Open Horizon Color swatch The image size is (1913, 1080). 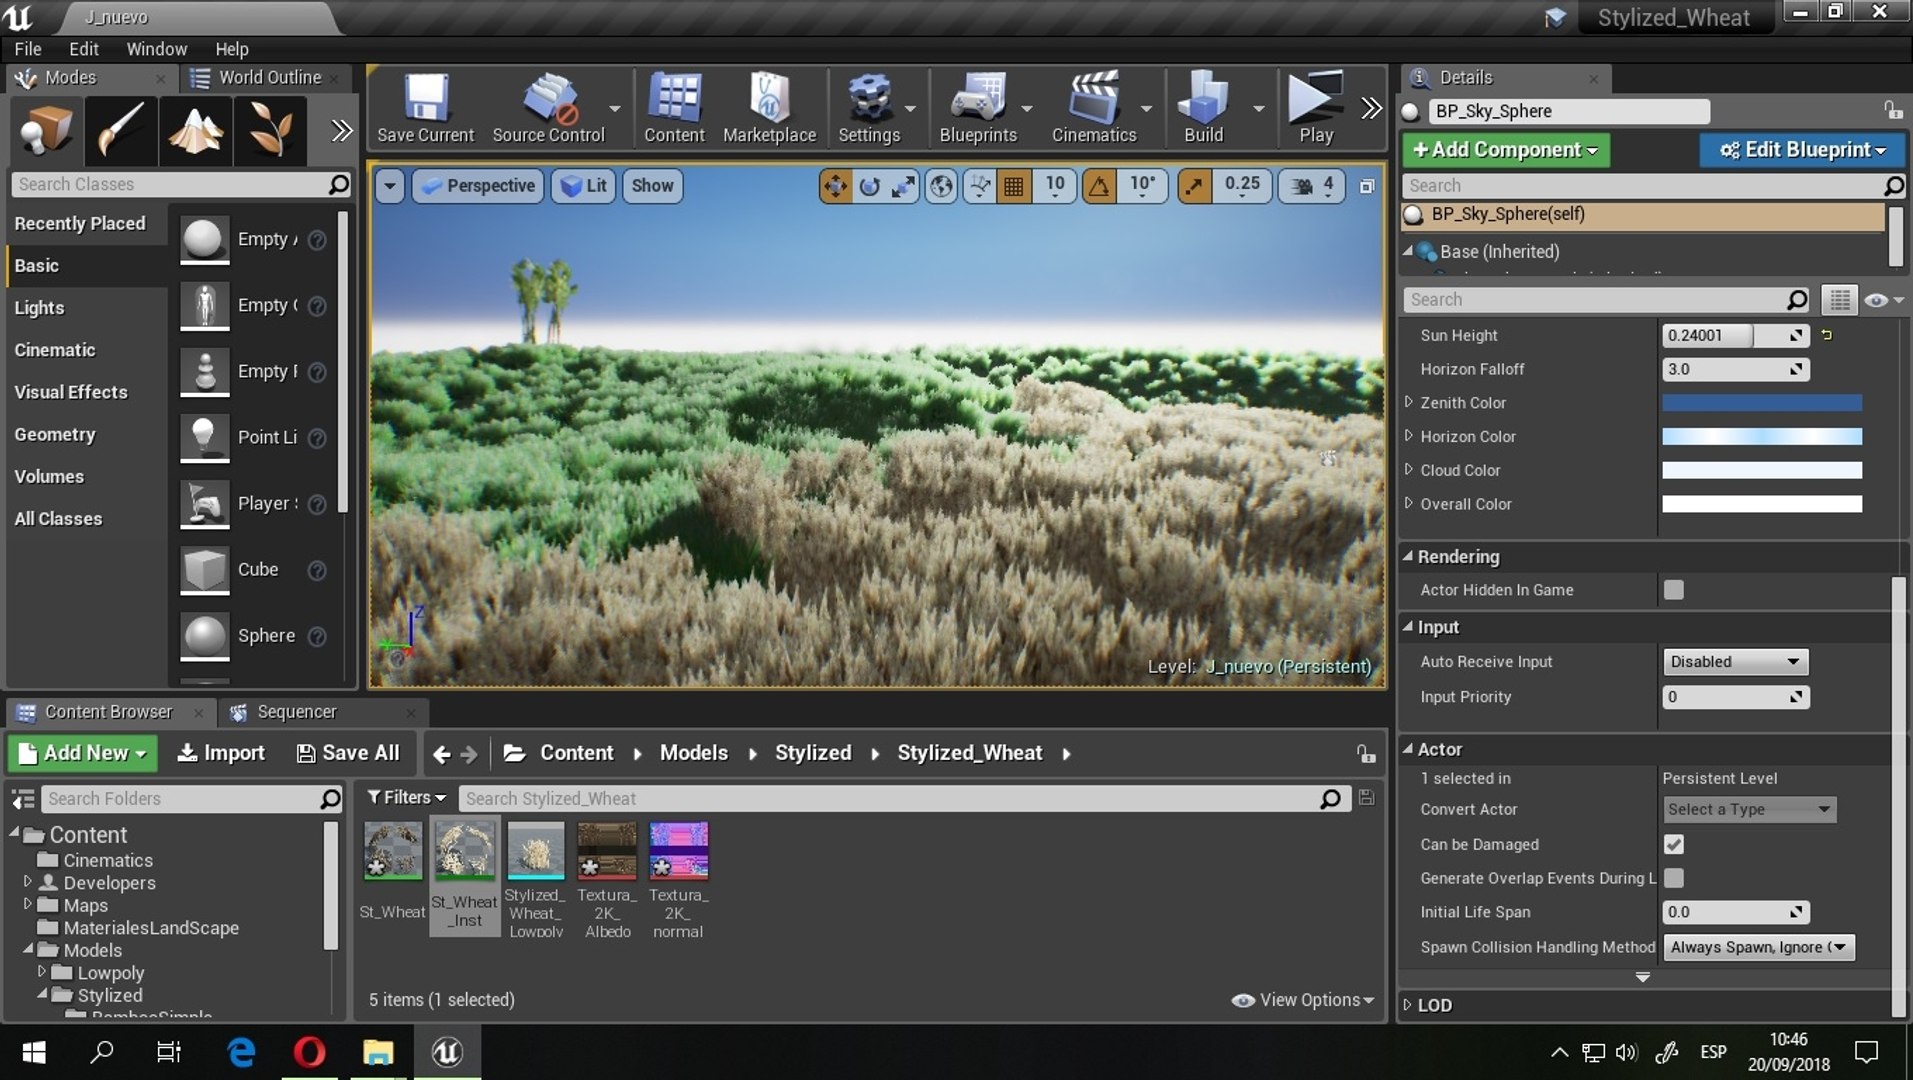(x=1761, y=437)
